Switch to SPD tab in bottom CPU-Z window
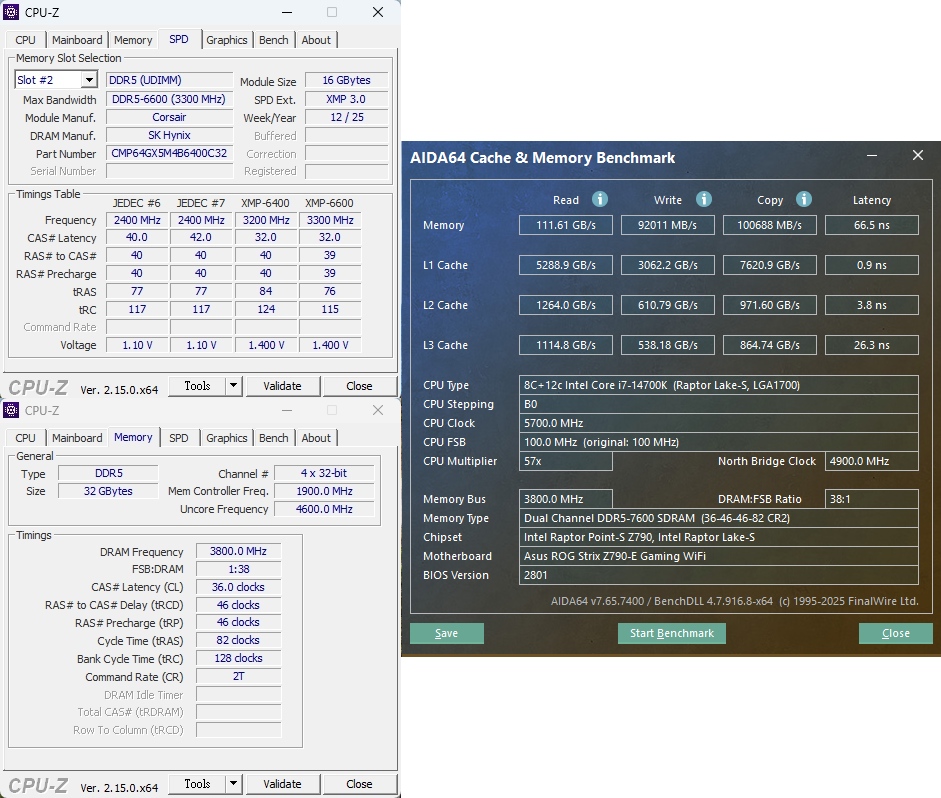This screenshot has height=798, width=941. [179, 438]
